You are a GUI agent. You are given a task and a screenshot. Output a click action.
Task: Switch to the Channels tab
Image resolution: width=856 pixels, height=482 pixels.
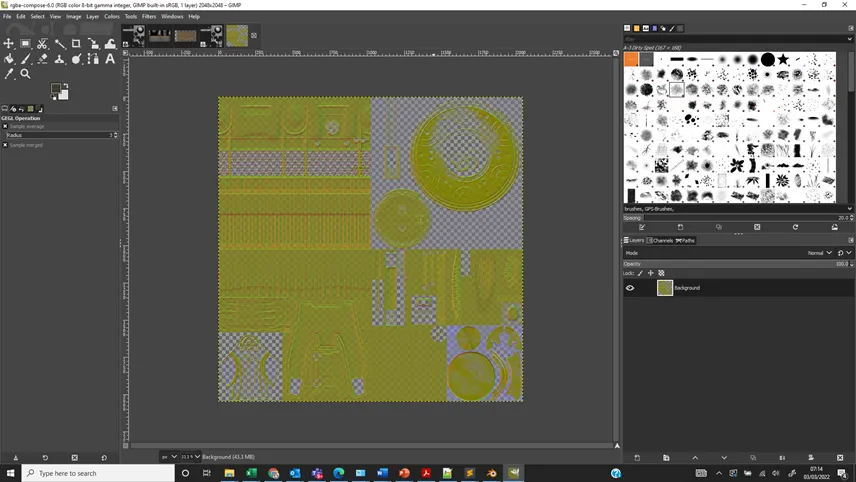(x=661, y=240)
